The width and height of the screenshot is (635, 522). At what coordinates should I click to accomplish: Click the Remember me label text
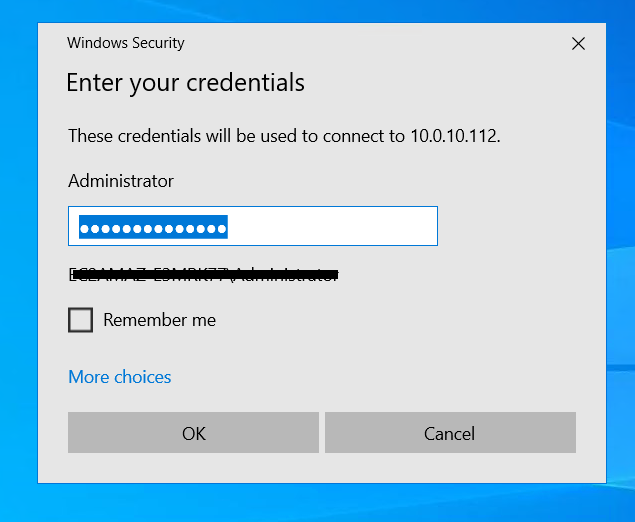[159, 321]
